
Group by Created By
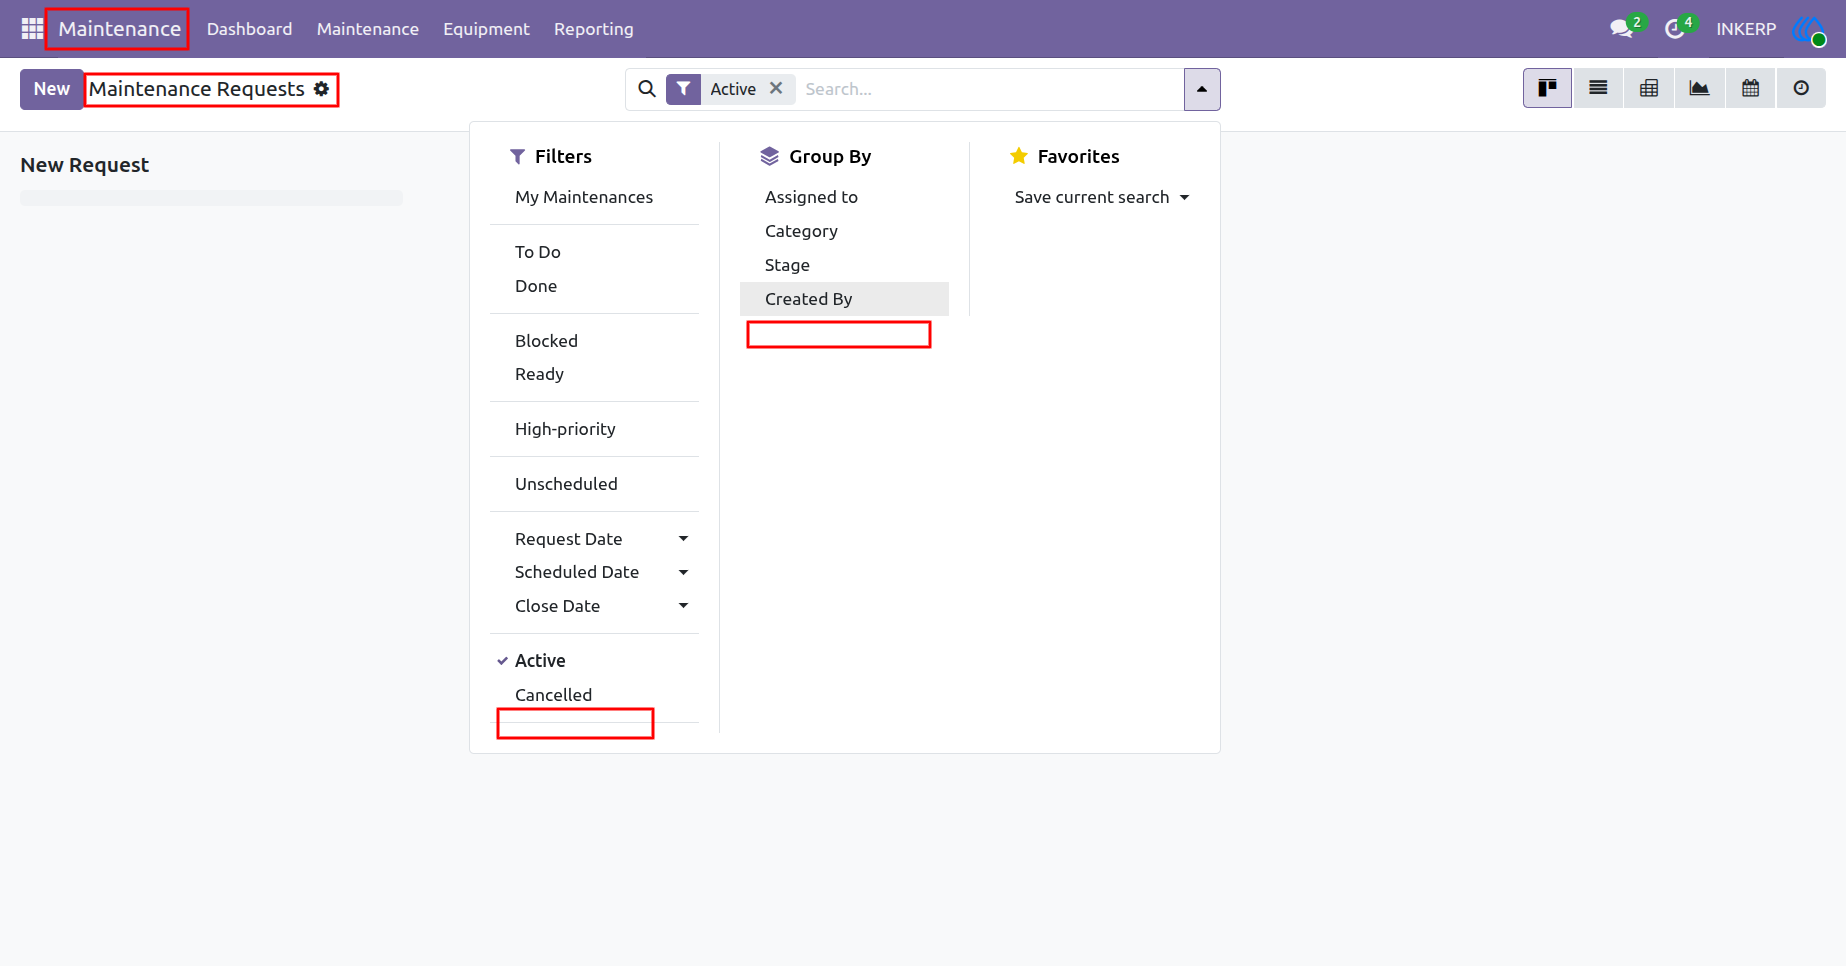844,299
